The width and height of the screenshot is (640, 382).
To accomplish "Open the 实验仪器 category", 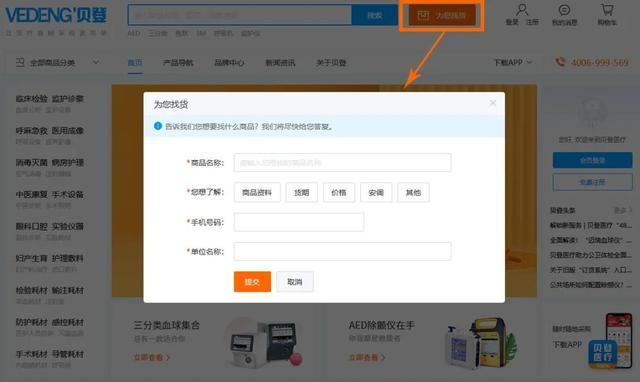I will (67, 226).
